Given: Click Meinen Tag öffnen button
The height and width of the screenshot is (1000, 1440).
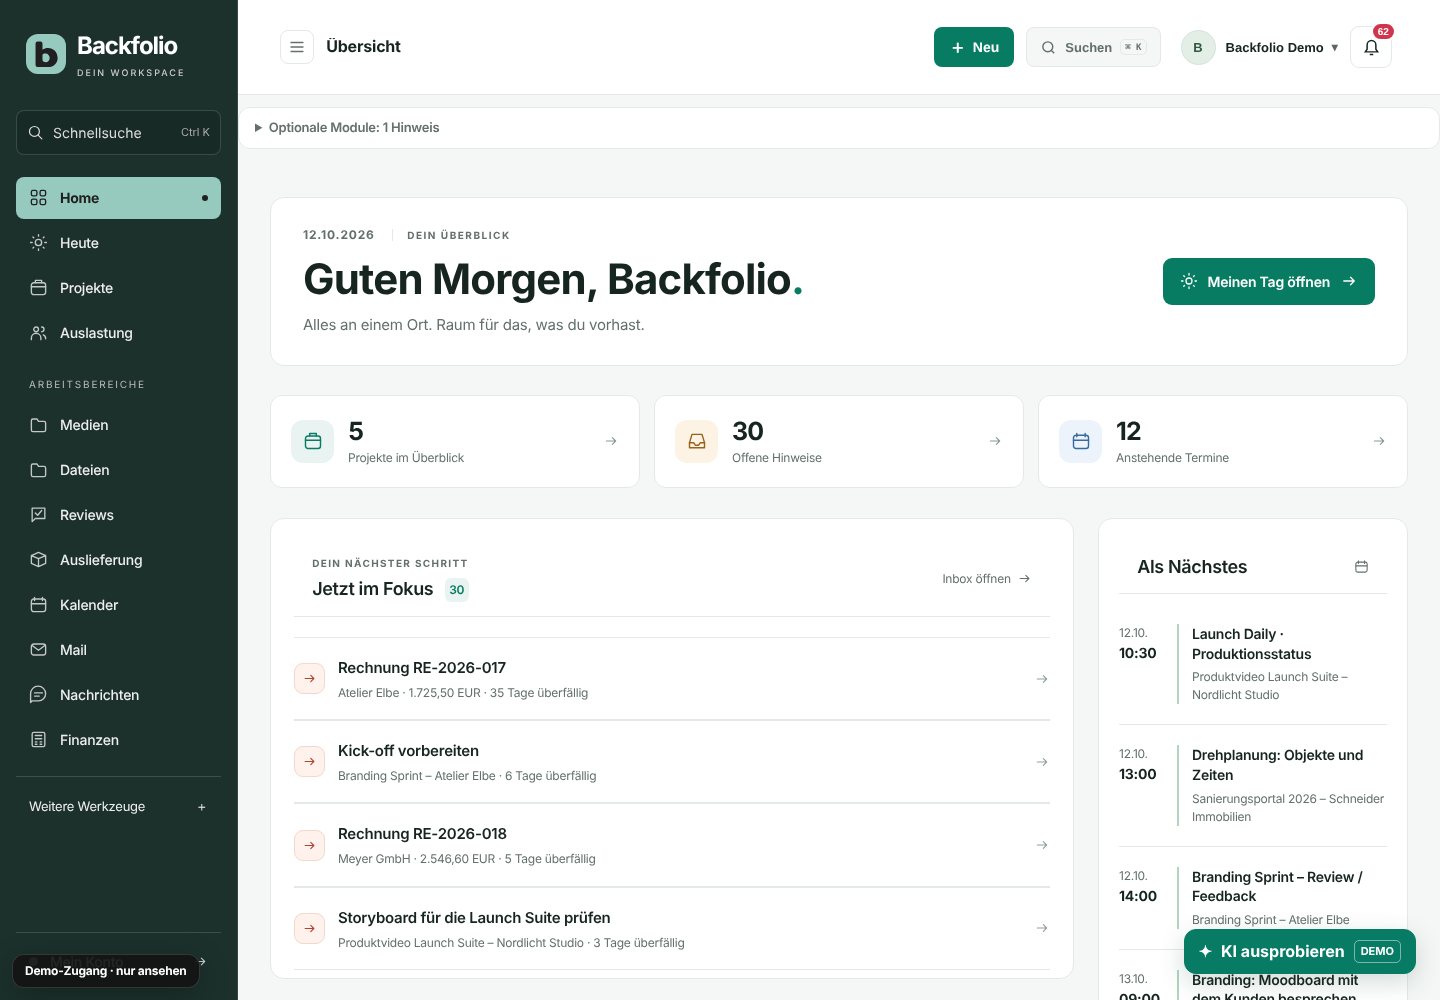Looking at the screenshot, I should click(1269, 282).
